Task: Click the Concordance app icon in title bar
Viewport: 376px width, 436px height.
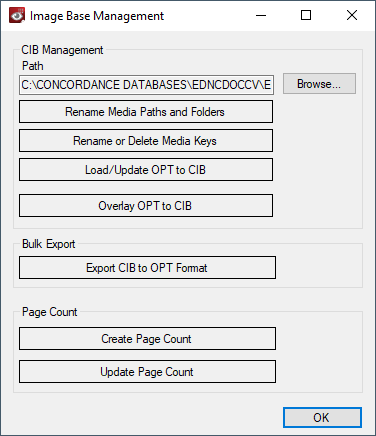Action: 17,16
